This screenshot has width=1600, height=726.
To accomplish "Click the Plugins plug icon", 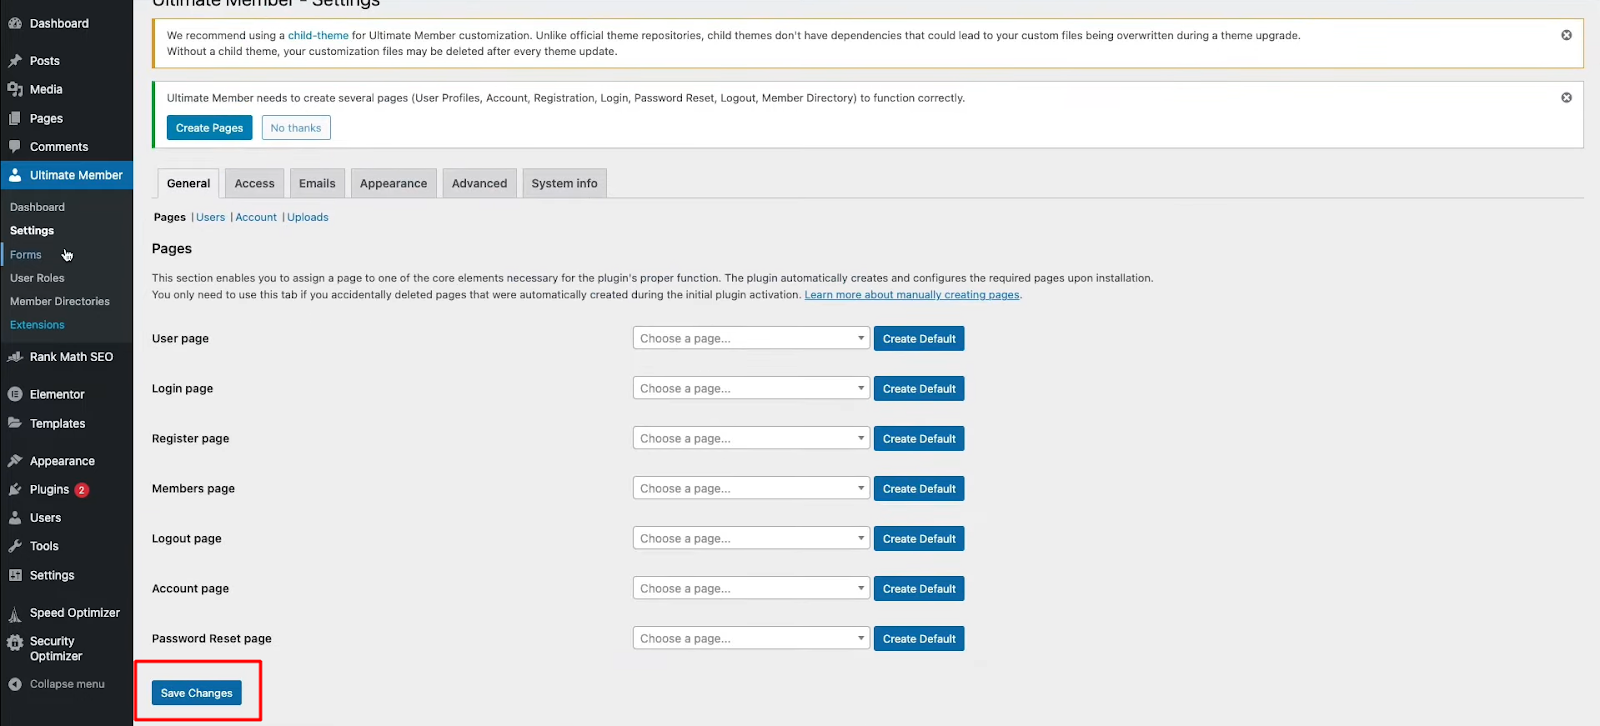I will coord(15,490).
